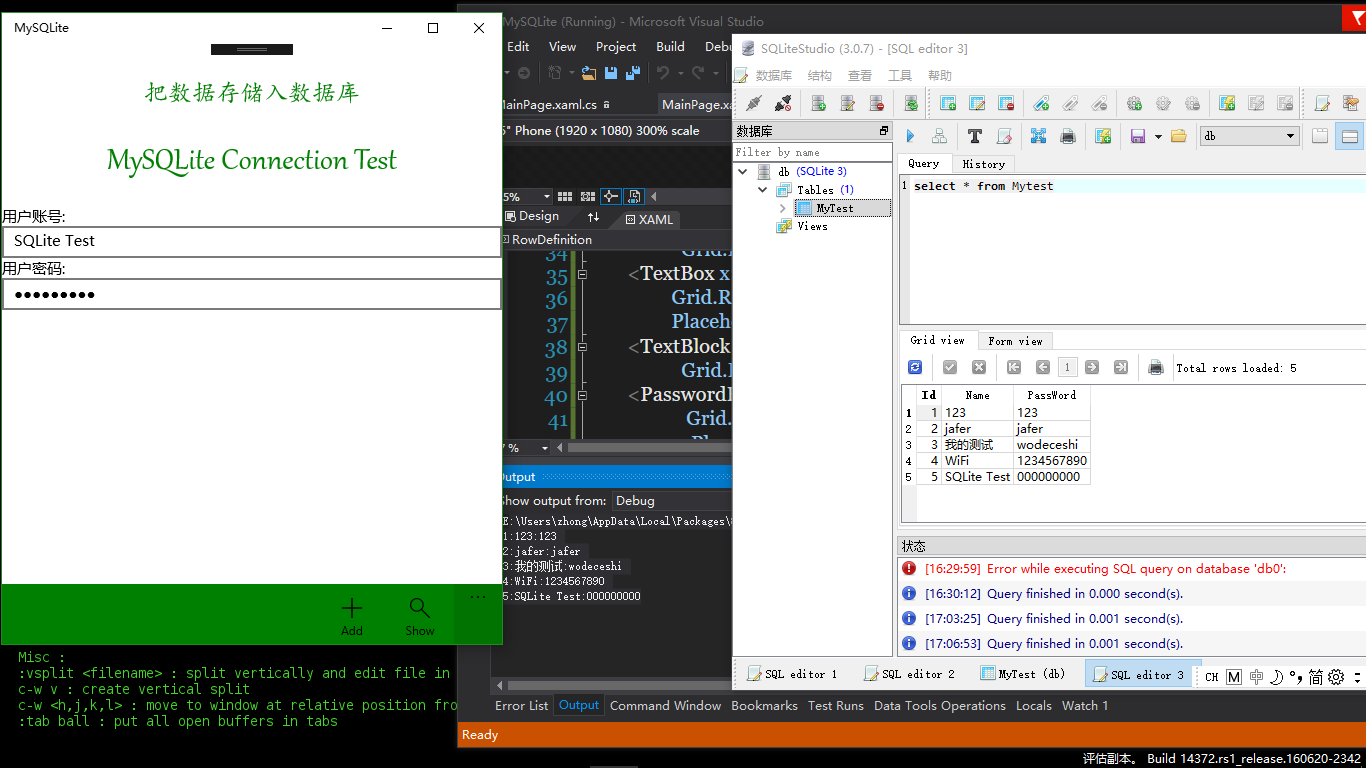Image resolution: width=1366 pixels, height=768 pixels.
Task: Click connect to database plug icon in SQLiteStudio
Action: (x=754, y=103)
